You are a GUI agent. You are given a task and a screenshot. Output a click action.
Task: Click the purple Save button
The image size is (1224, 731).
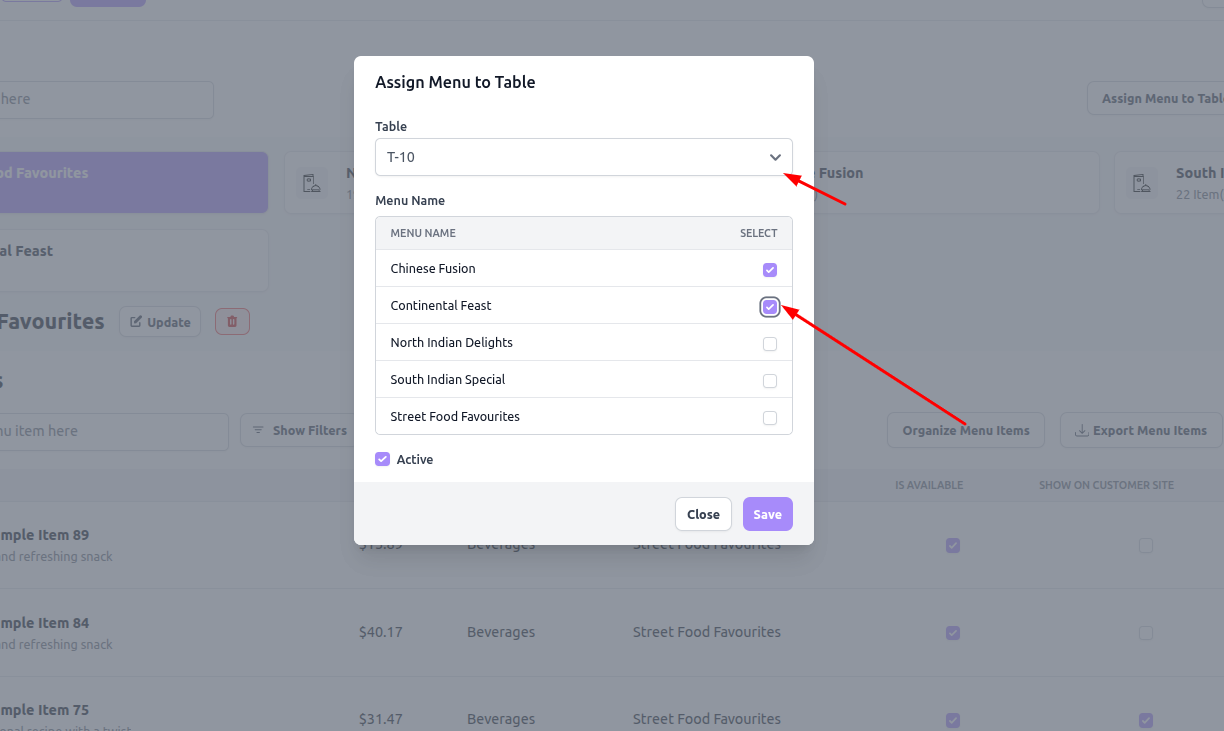pos(768,514)
